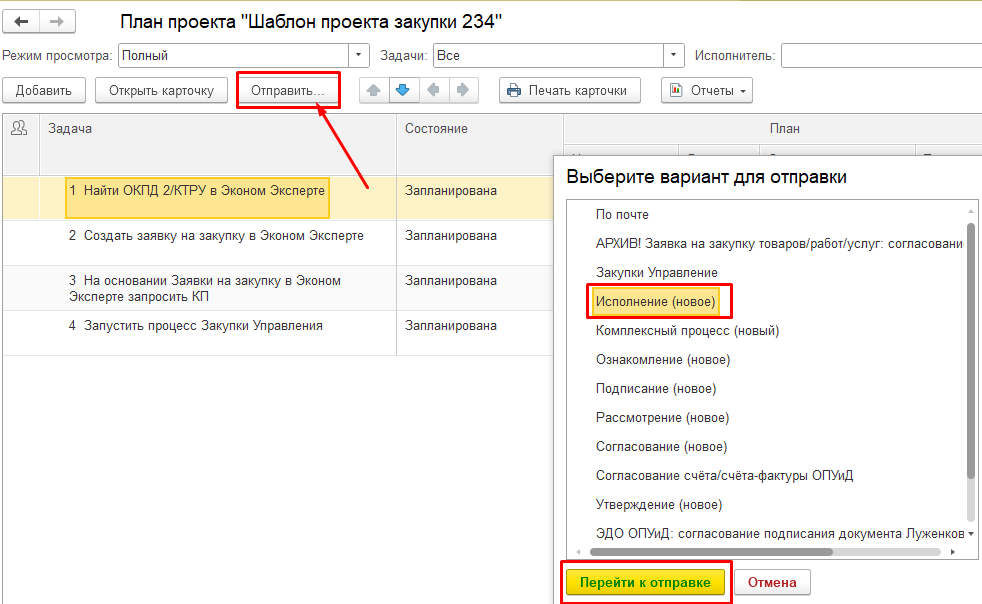The height and width of the screenshot is (604, 982).
Task: Select 'По почте' send option
Action: click(x=622, y=214)
